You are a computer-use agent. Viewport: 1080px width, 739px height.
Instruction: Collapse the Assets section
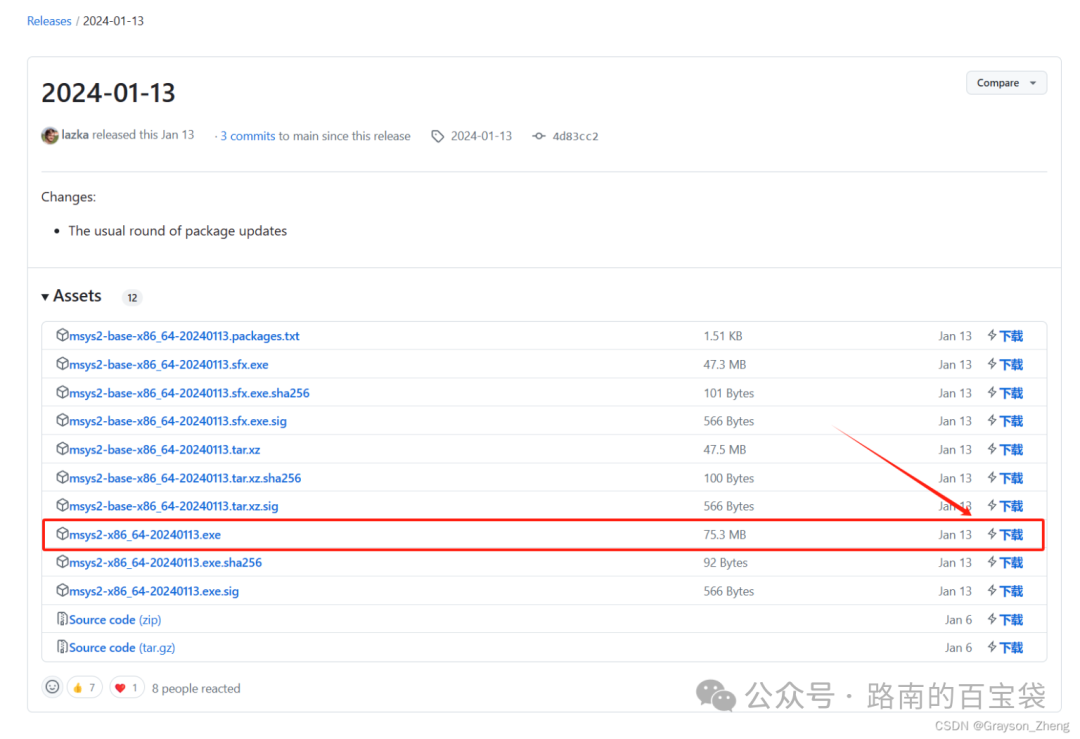tap(72, 296)
